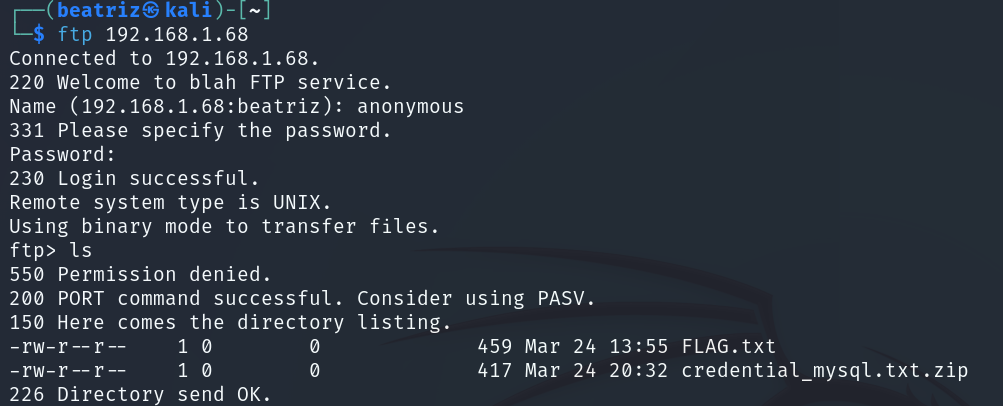Click the anonymous login name text

(410, 106)
